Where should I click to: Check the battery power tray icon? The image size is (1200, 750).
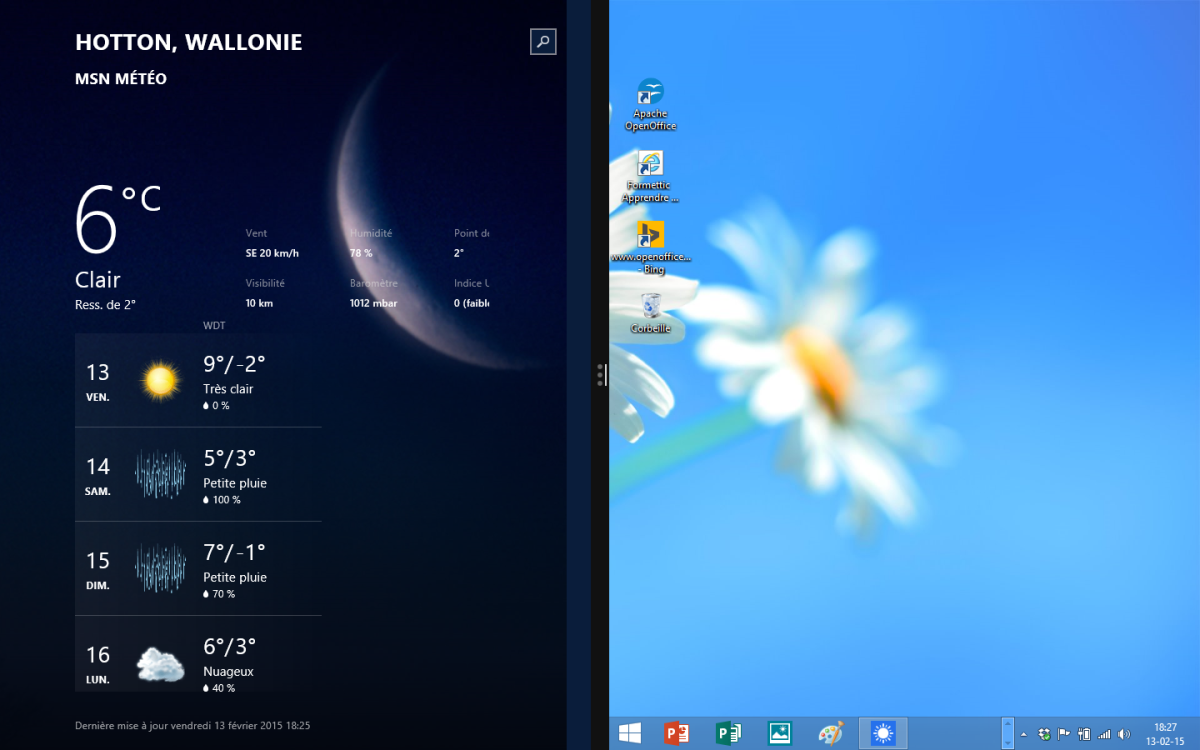coord(1084,734)
